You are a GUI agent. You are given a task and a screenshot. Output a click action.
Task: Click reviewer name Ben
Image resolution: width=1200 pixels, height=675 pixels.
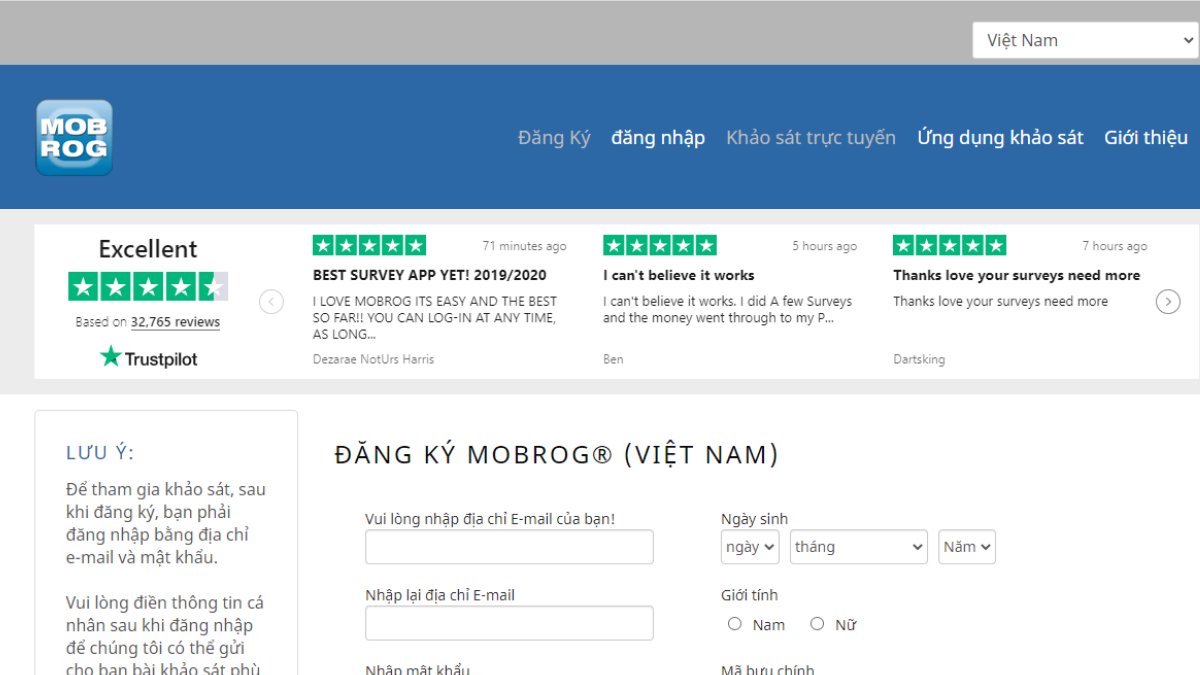[x=613, y=359]
